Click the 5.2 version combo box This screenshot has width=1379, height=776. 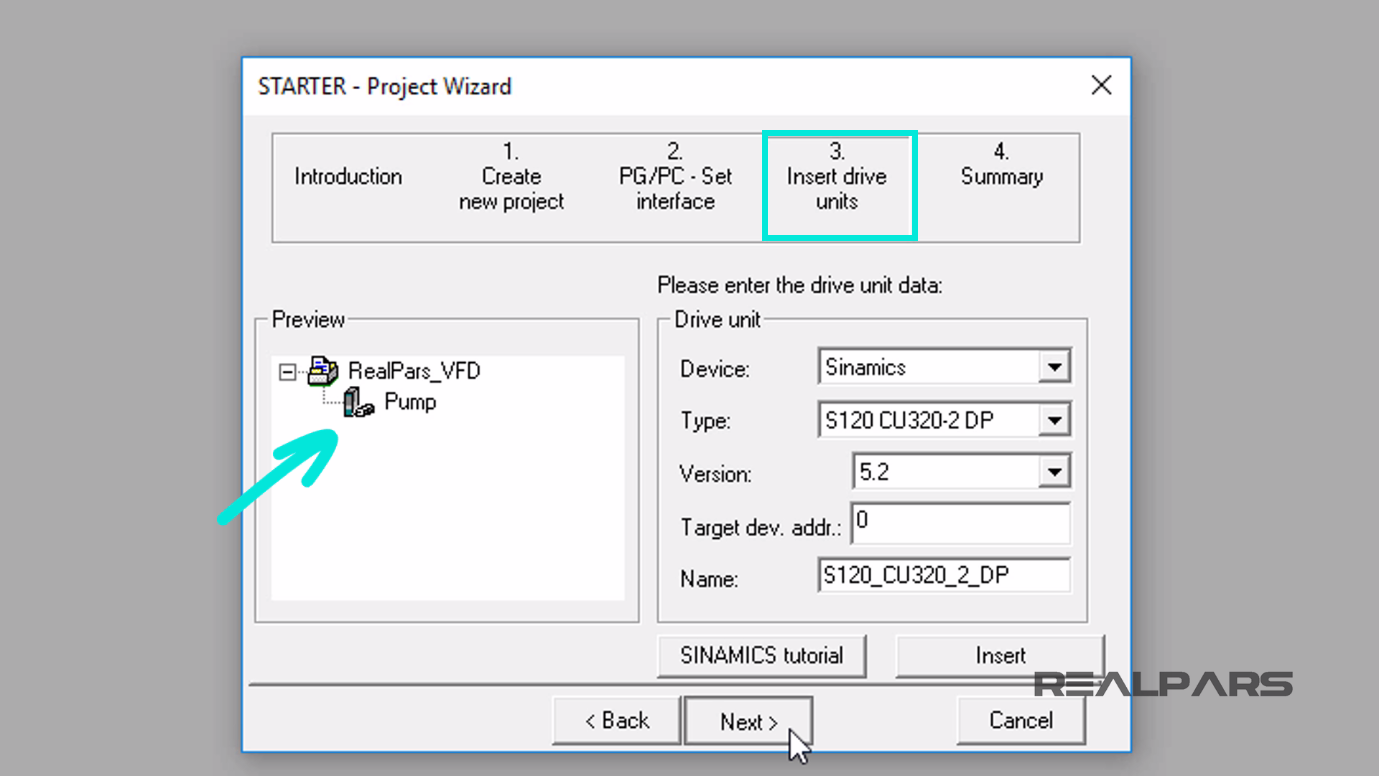[961, 472]
